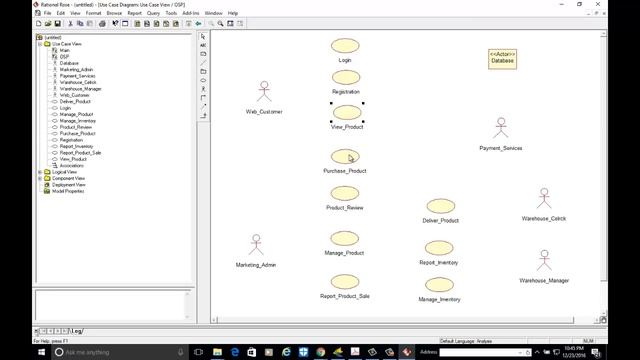Expand the Logical View folder

40,172
